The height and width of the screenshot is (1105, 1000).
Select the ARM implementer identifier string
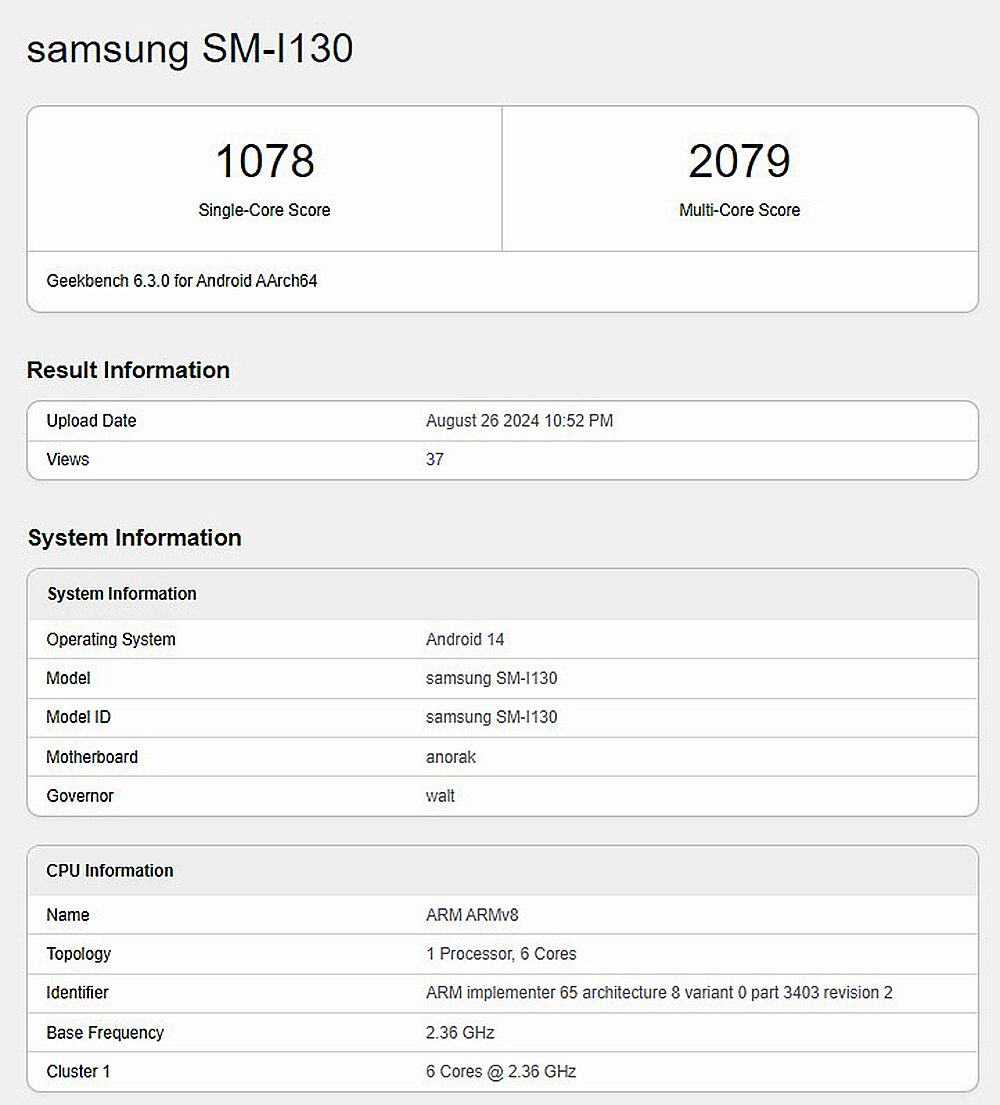[659, 993]
